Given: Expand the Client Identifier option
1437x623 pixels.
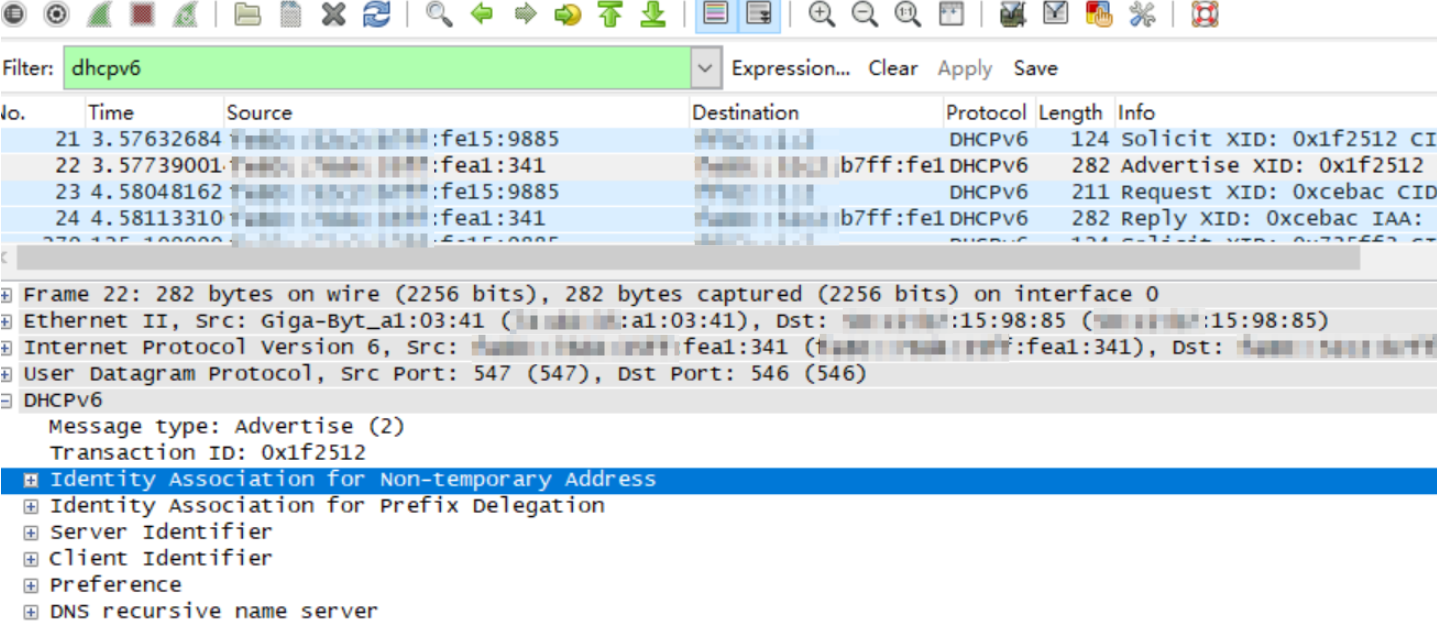Looking at the screenshot, I should 32,559.
